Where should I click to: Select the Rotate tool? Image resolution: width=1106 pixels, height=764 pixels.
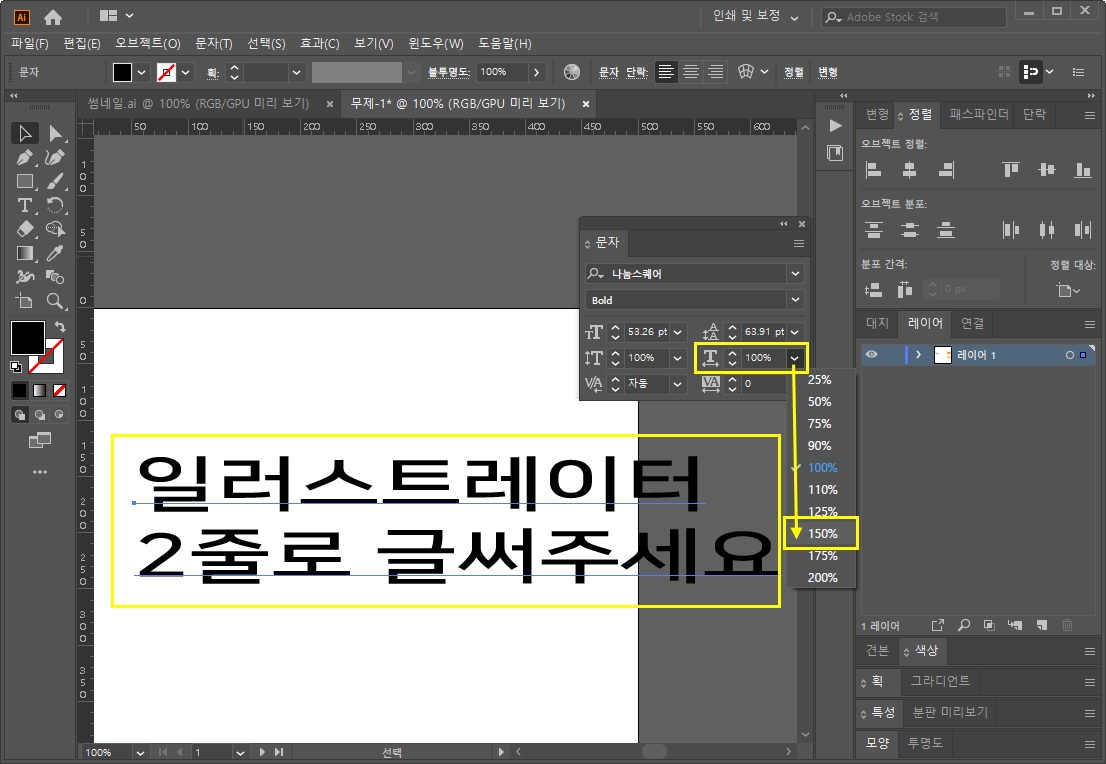pyautogui.click(x=54, y=205)
